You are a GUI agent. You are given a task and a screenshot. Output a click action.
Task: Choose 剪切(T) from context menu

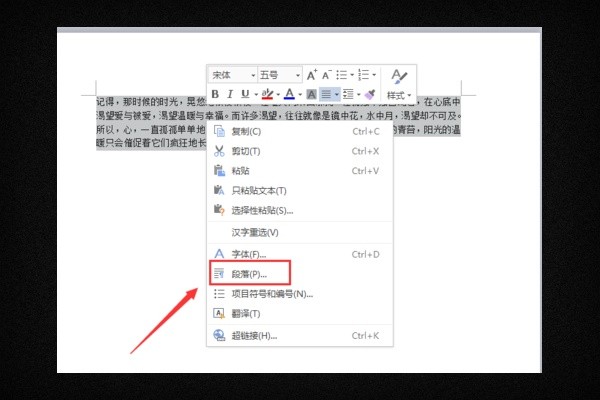[300, 151]
